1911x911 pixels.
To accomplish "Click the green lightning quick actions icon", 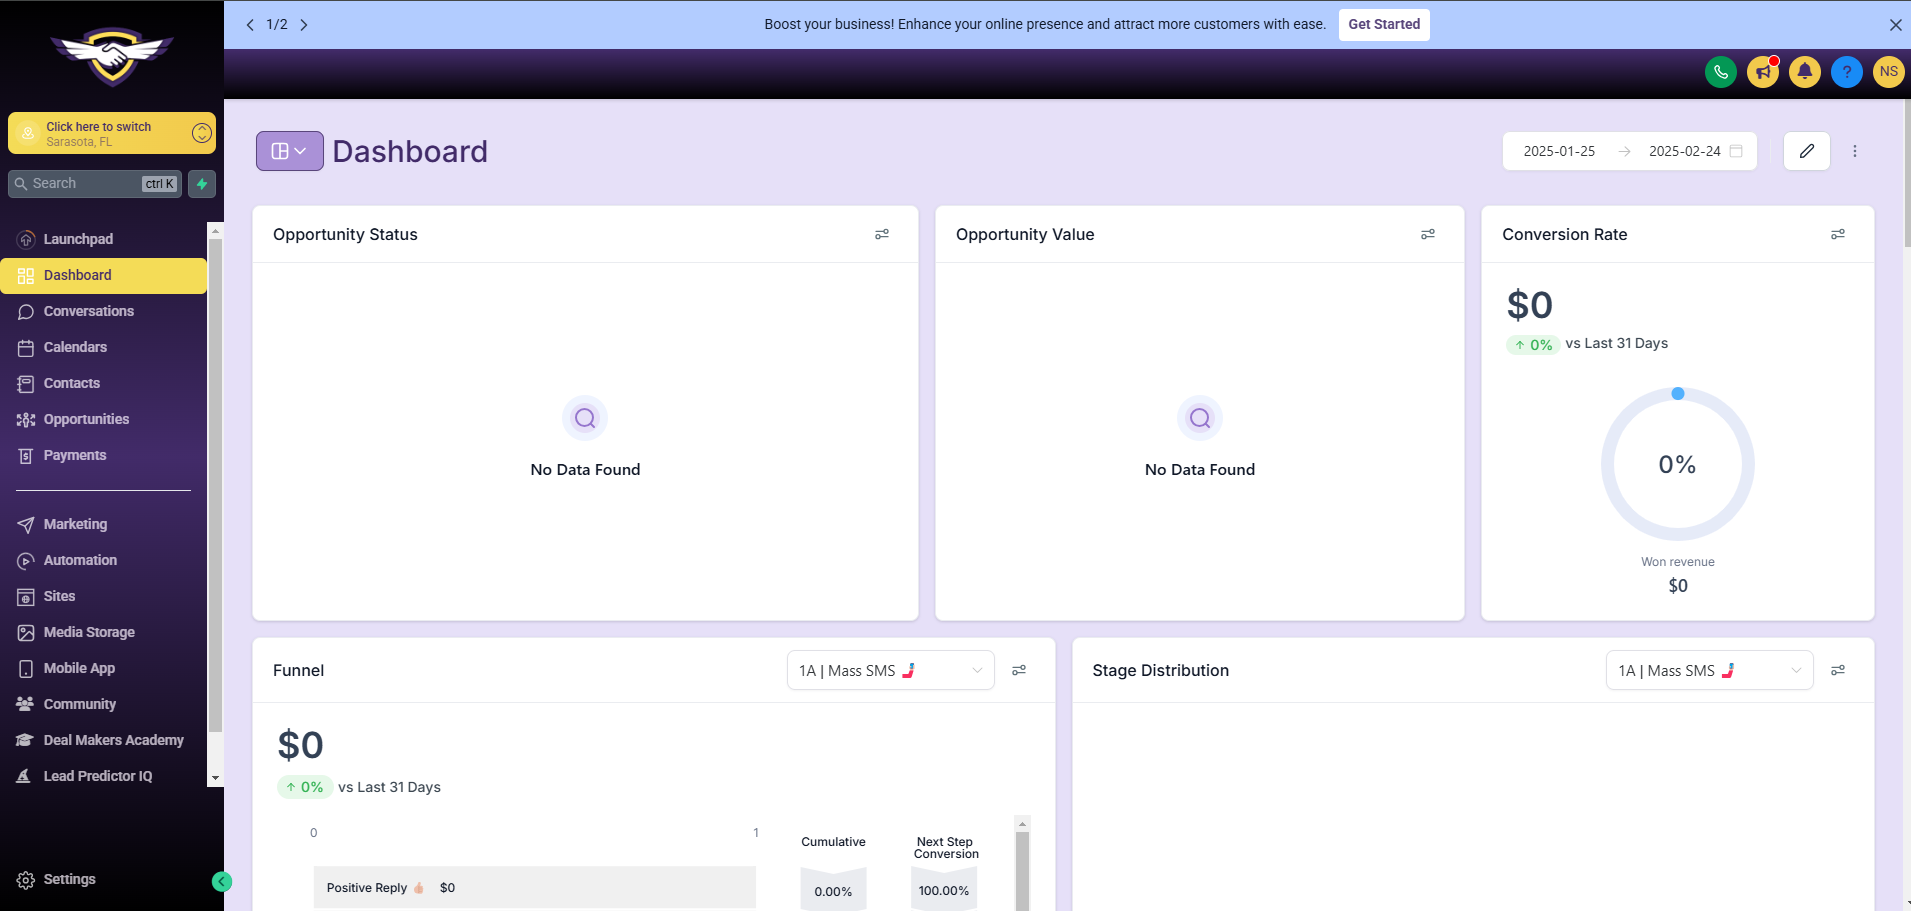I will click(x=202, y=184).
